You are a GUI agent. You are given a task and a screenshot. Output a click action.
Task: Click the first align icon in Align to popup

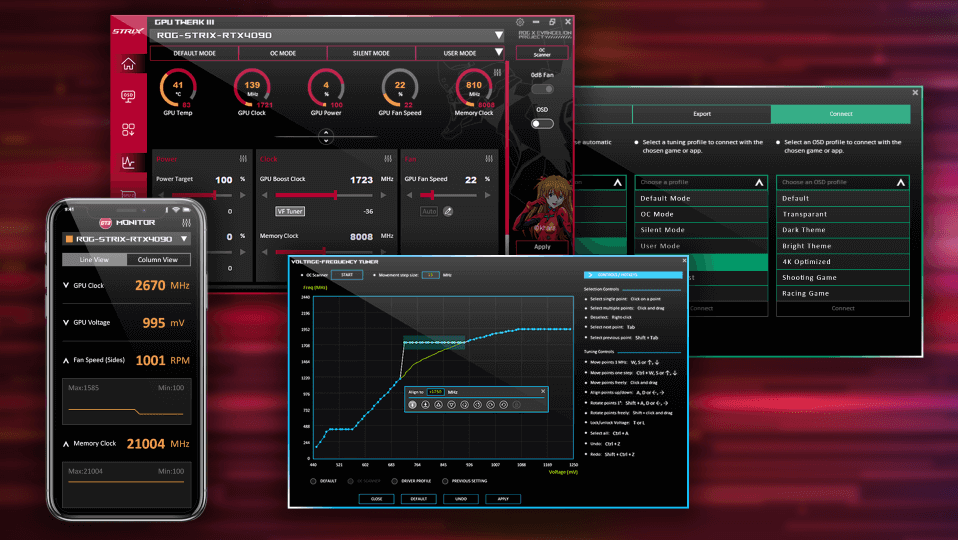pyautogui.click(x=413, y=405)
